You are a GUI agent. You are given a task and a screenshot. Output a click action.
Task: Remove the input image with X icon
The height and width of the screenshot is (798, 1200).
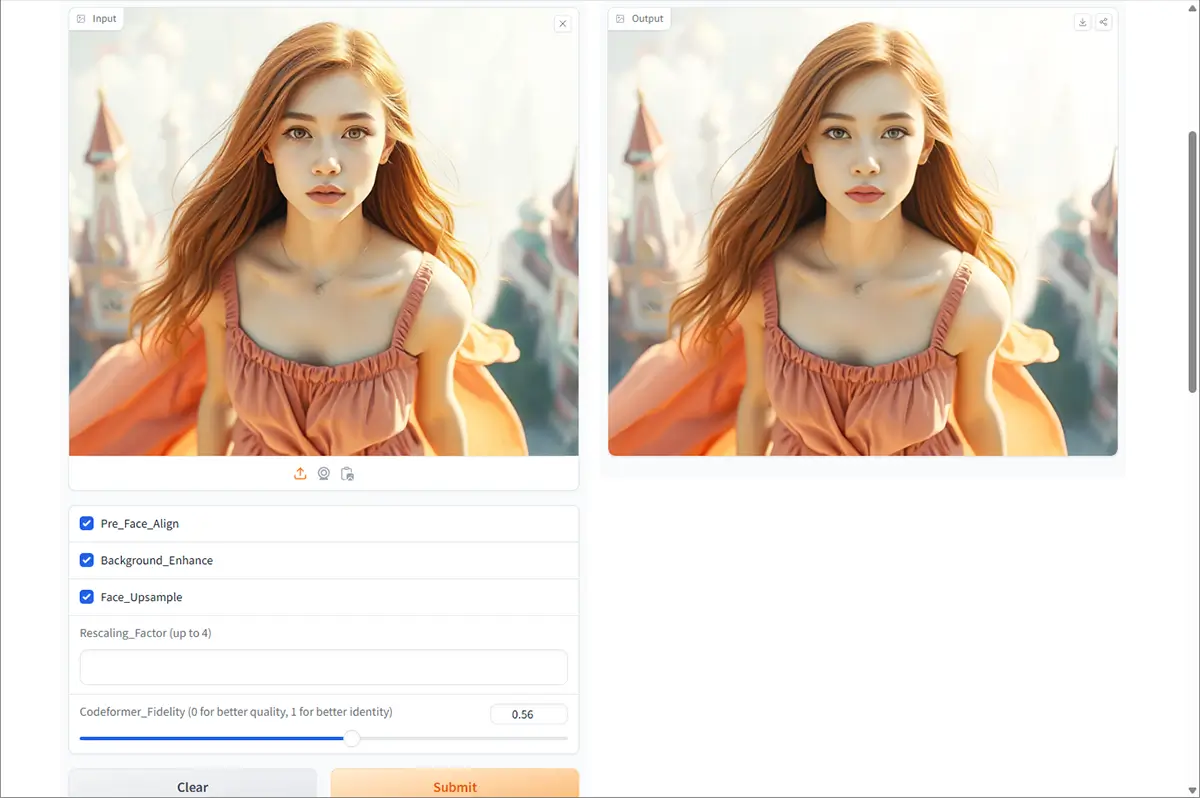(x=563, y=24)
